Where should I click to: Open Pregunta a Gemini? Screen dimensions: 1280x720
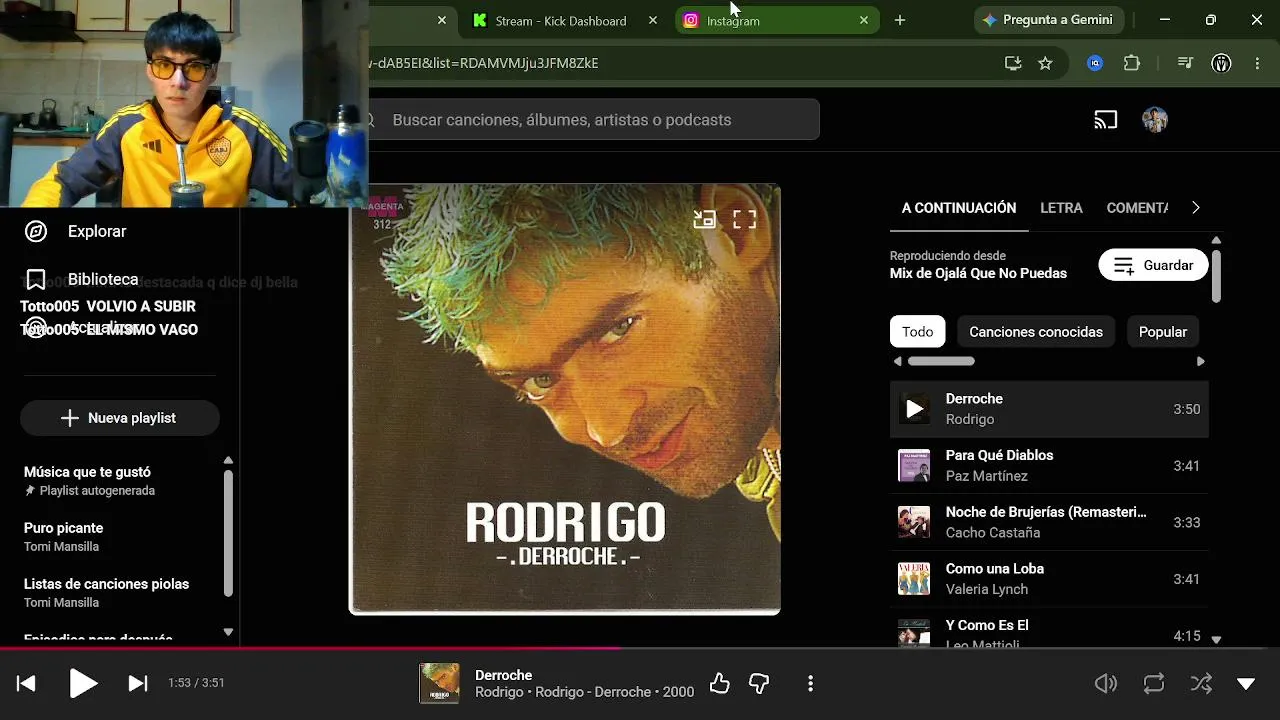1050,20
